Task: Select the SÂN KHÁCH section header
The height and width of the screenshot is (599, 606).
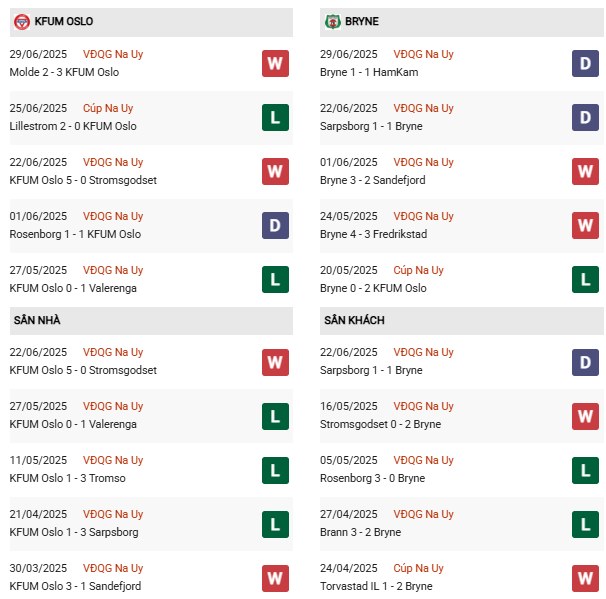Action: click(x=354, y=320)
